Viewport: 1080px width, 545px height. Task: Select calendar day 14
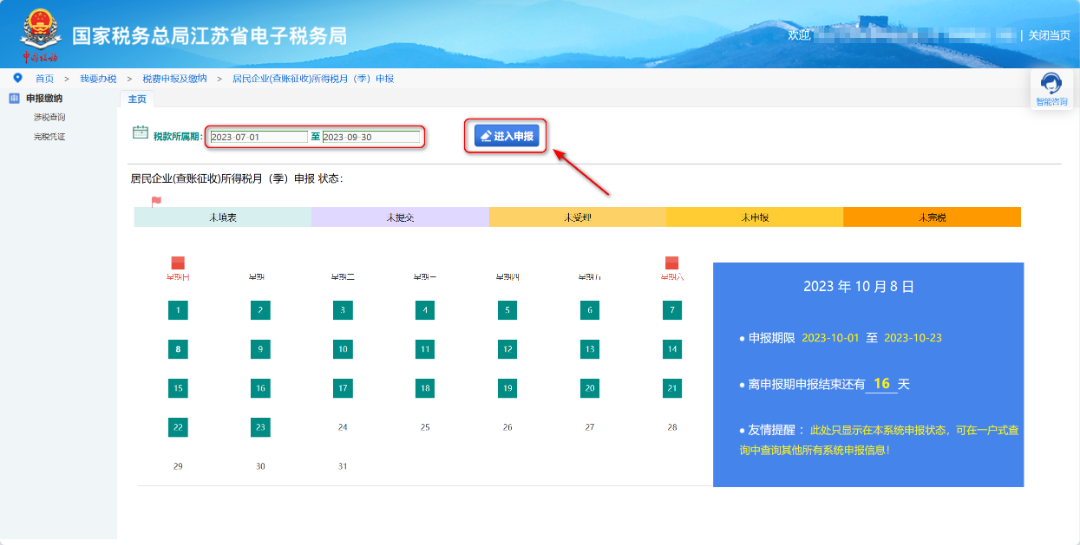pyautogui.click(x=672, y=349)
